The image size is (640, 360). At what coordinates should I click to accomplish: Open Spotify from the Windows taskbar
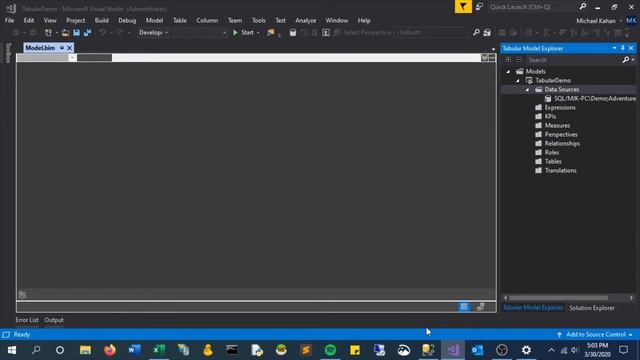click(x=330, y=350)
